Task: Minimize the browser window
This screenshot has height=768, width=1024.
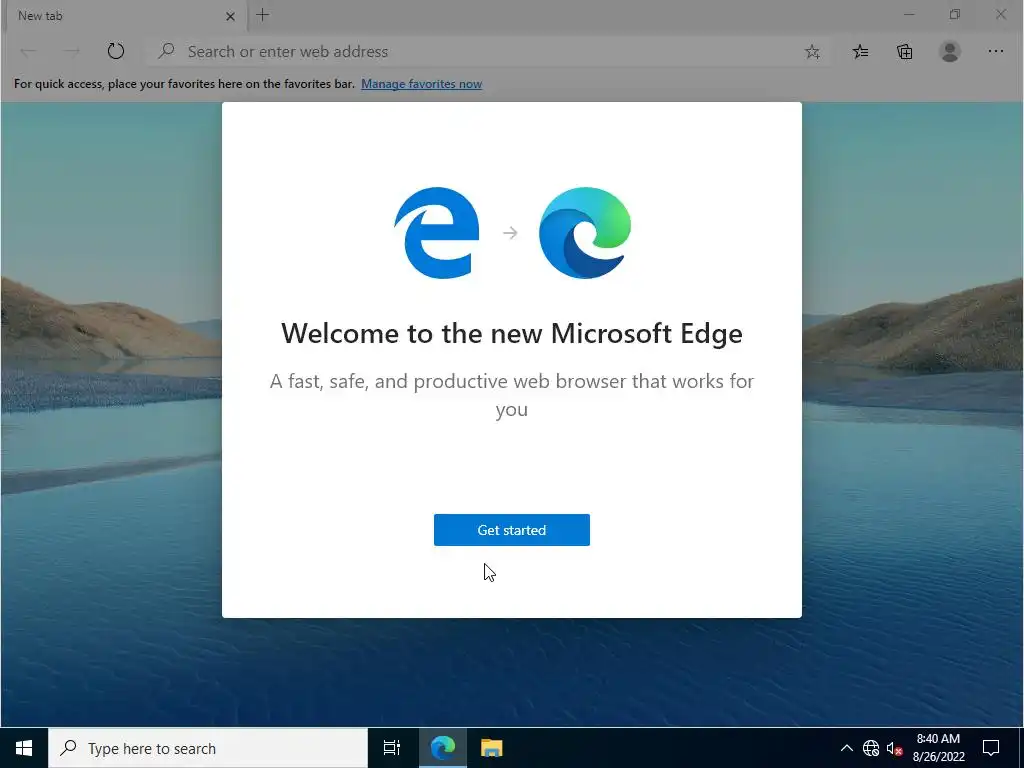Action: click(x=909, y=14)
